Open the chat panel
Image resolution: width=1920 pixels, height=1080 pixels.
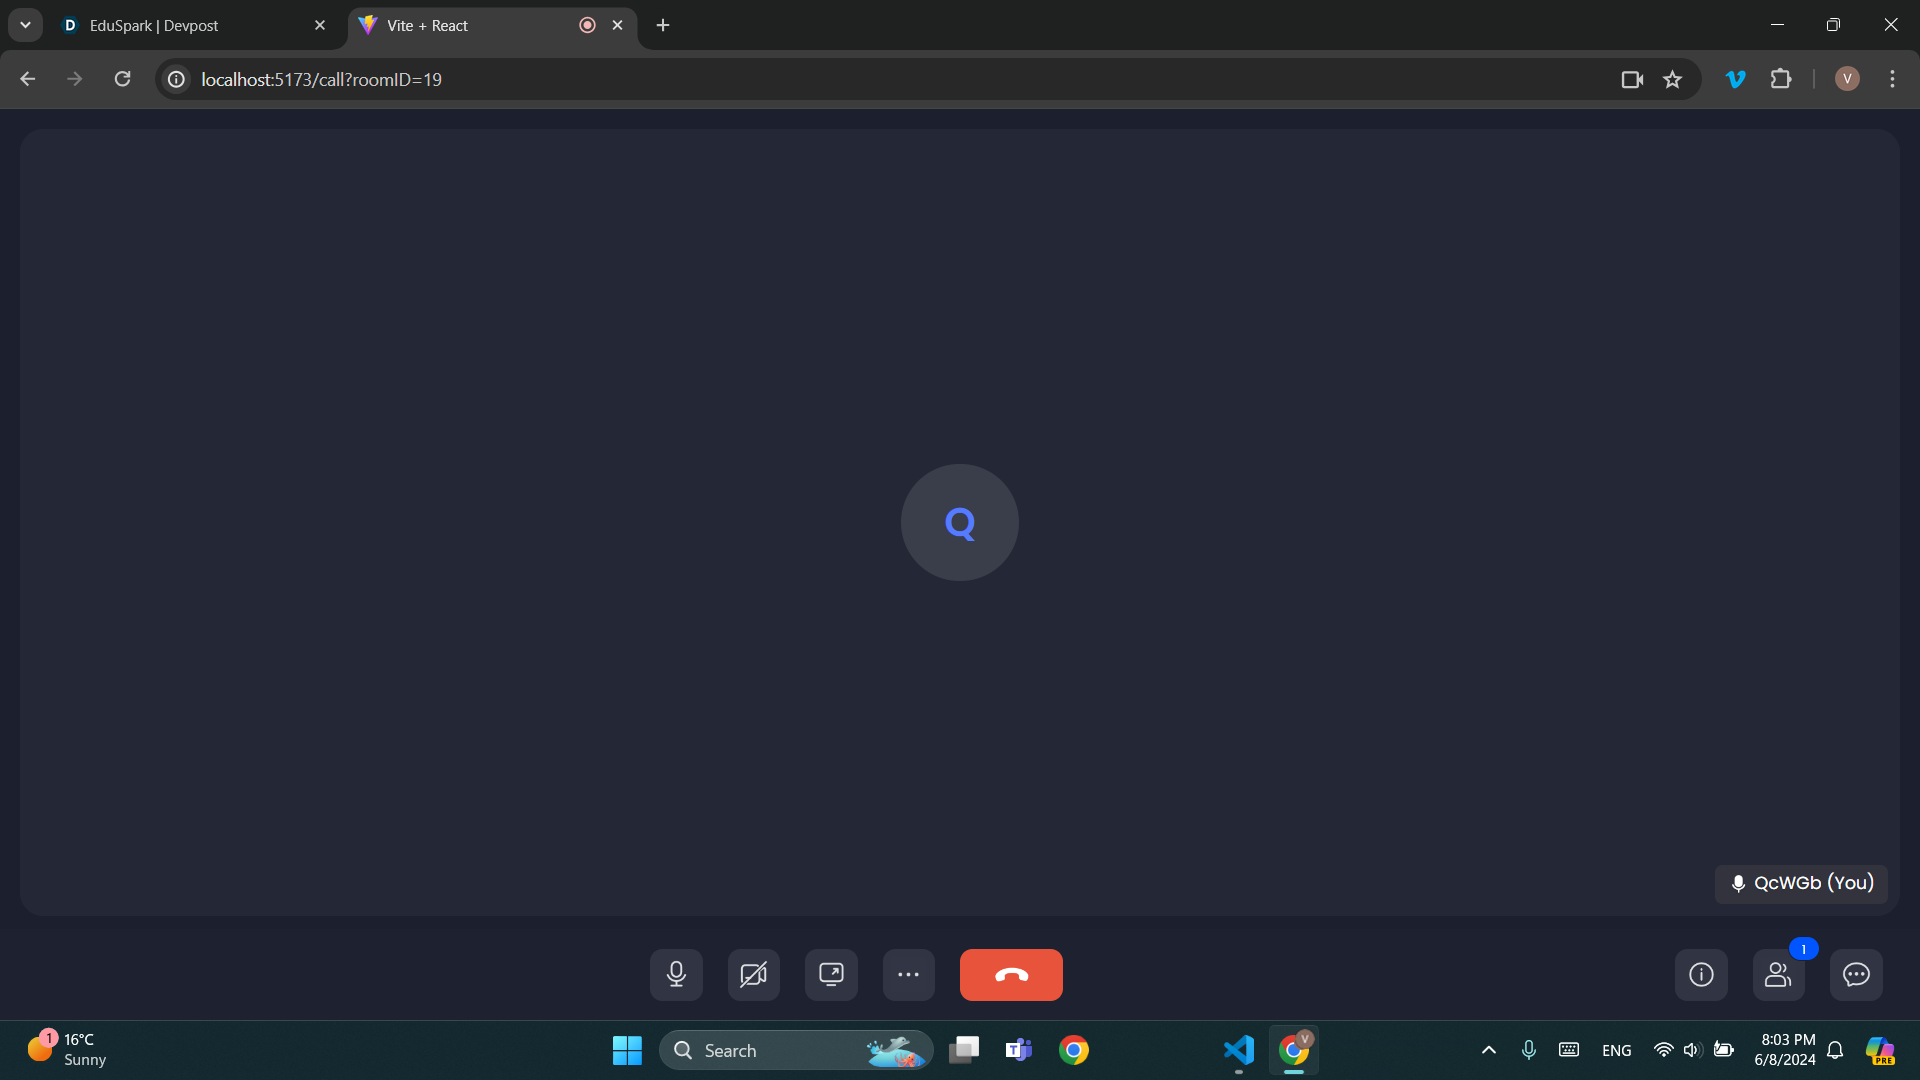point(1855,974)
